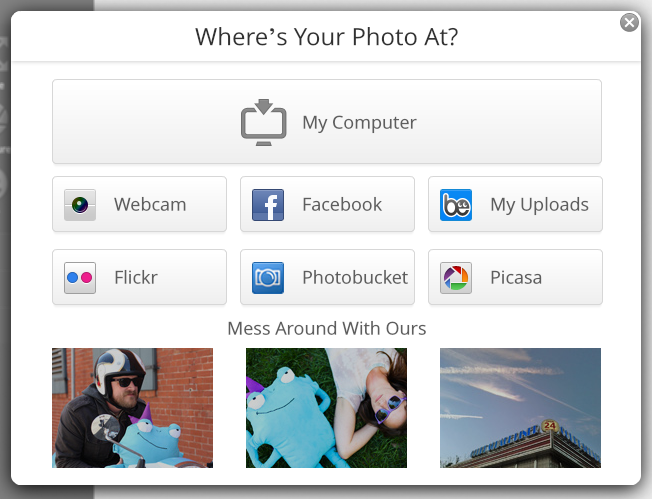
Task: Use the motorcycle rider sample photo
Action: pyautogui.click(x=132, y=408)
